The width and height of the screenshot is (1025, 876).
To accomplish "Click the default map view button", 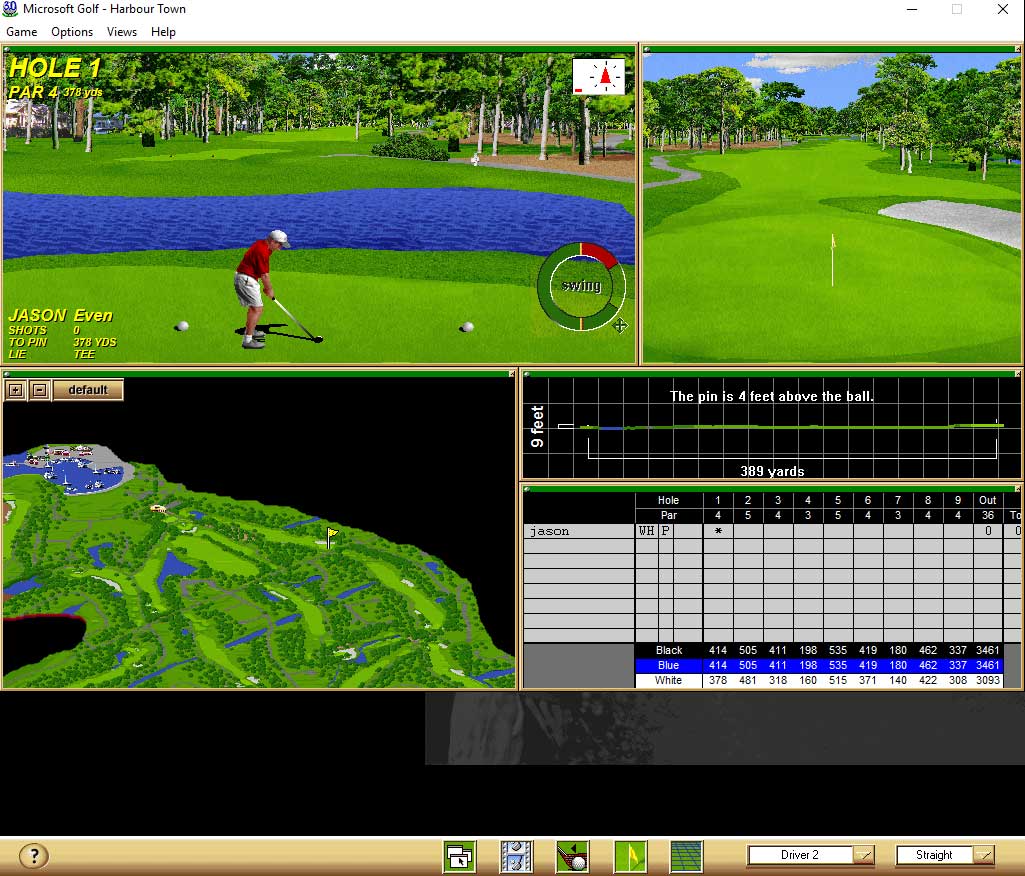I will pyautogui.click(x=88, y=390).
